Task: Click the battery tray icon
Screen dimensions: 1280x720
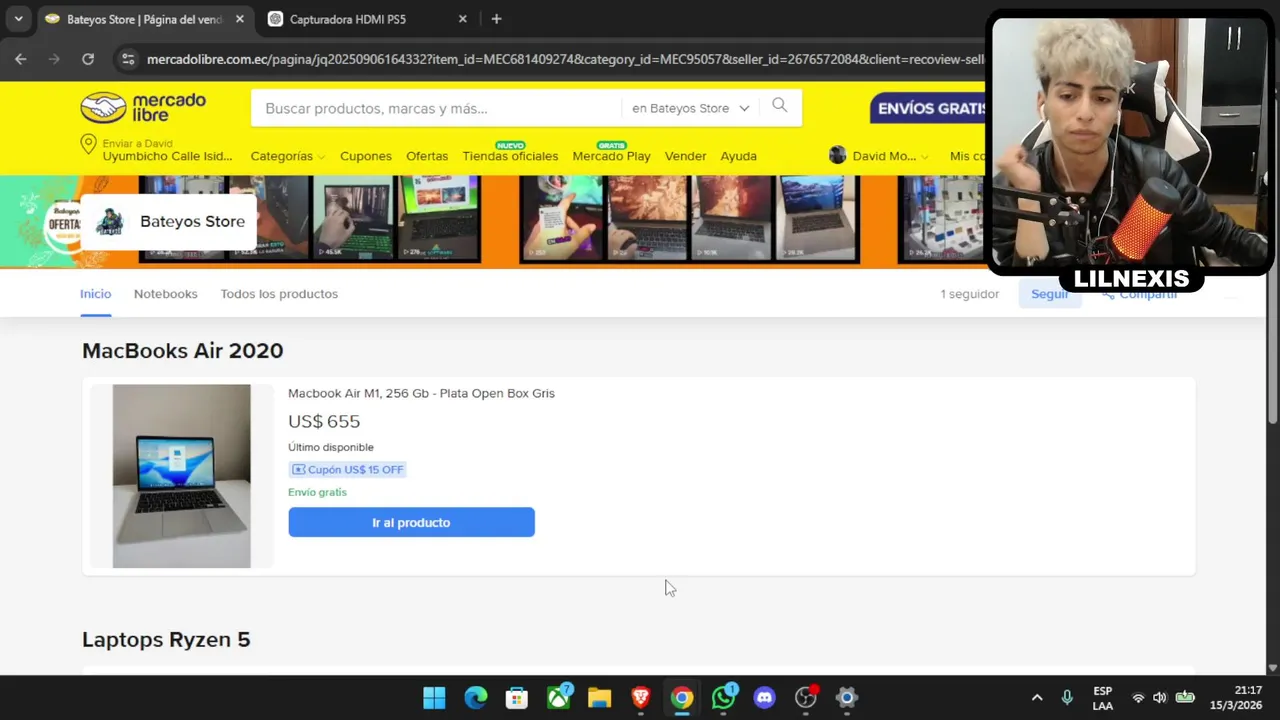Action: tap(1185, 698)
